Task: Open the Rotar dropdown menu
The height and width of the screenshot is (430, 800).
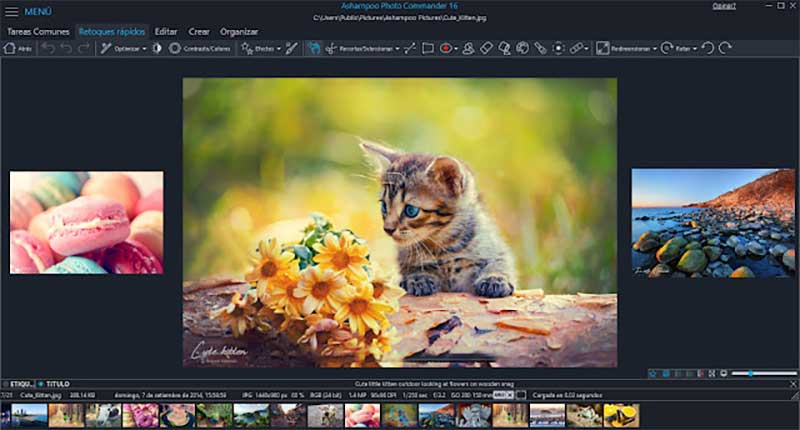Action: click(681, 48)
